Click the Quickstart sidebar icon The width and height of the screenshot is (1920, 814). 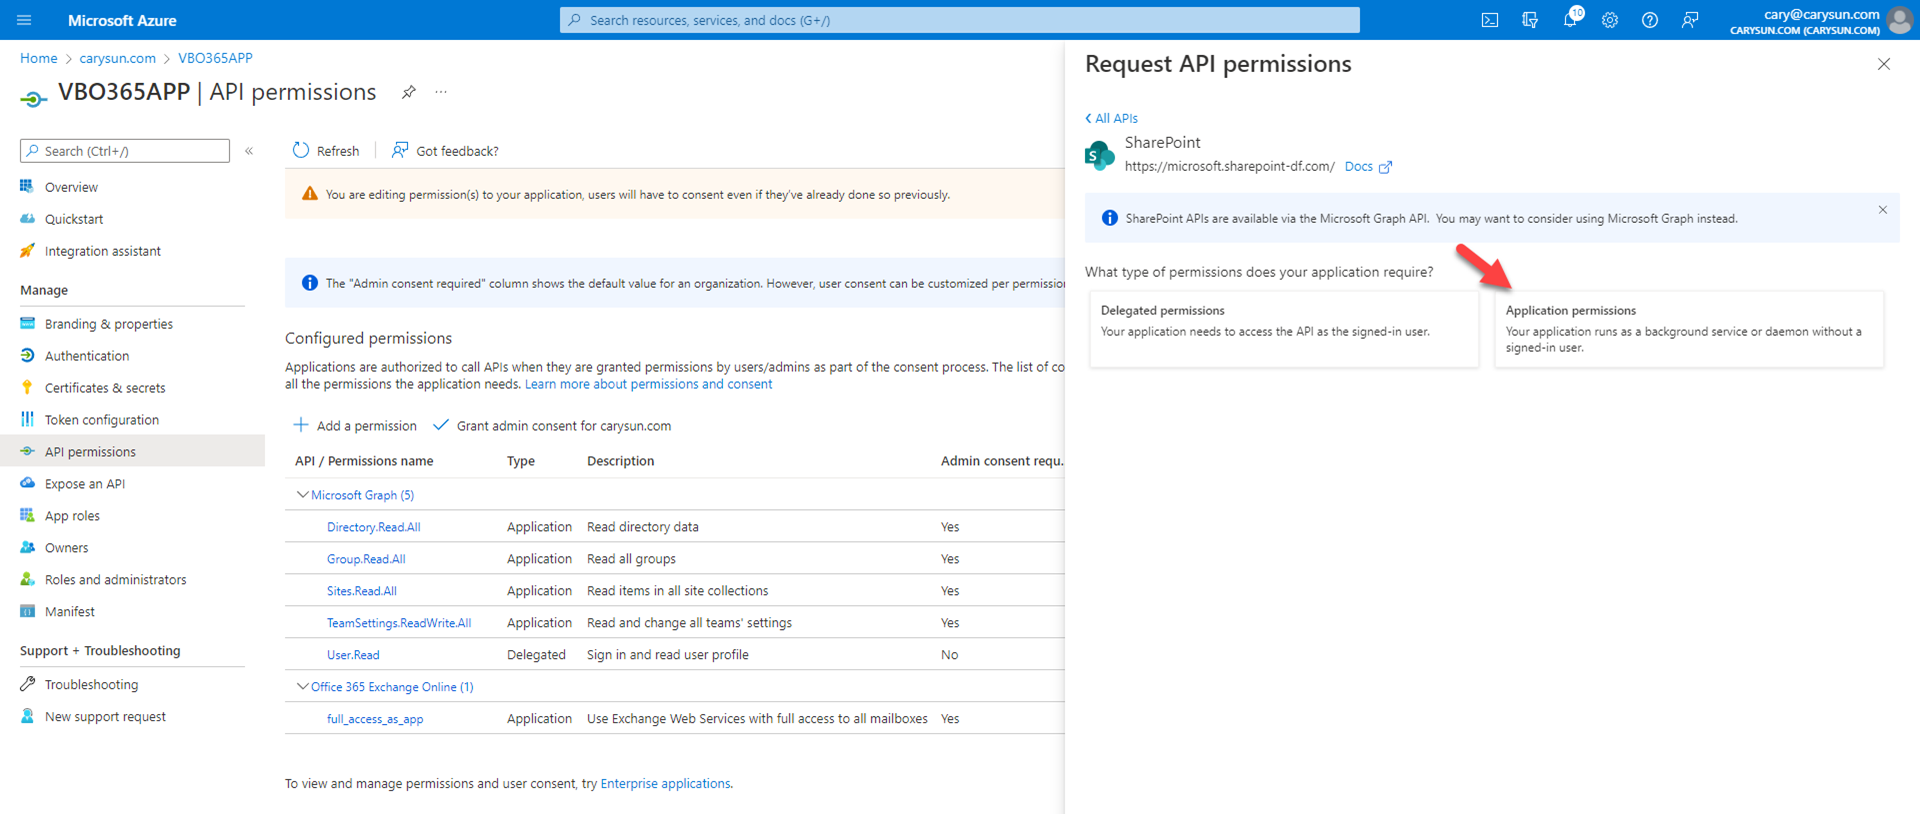click(x=27, y=219)
